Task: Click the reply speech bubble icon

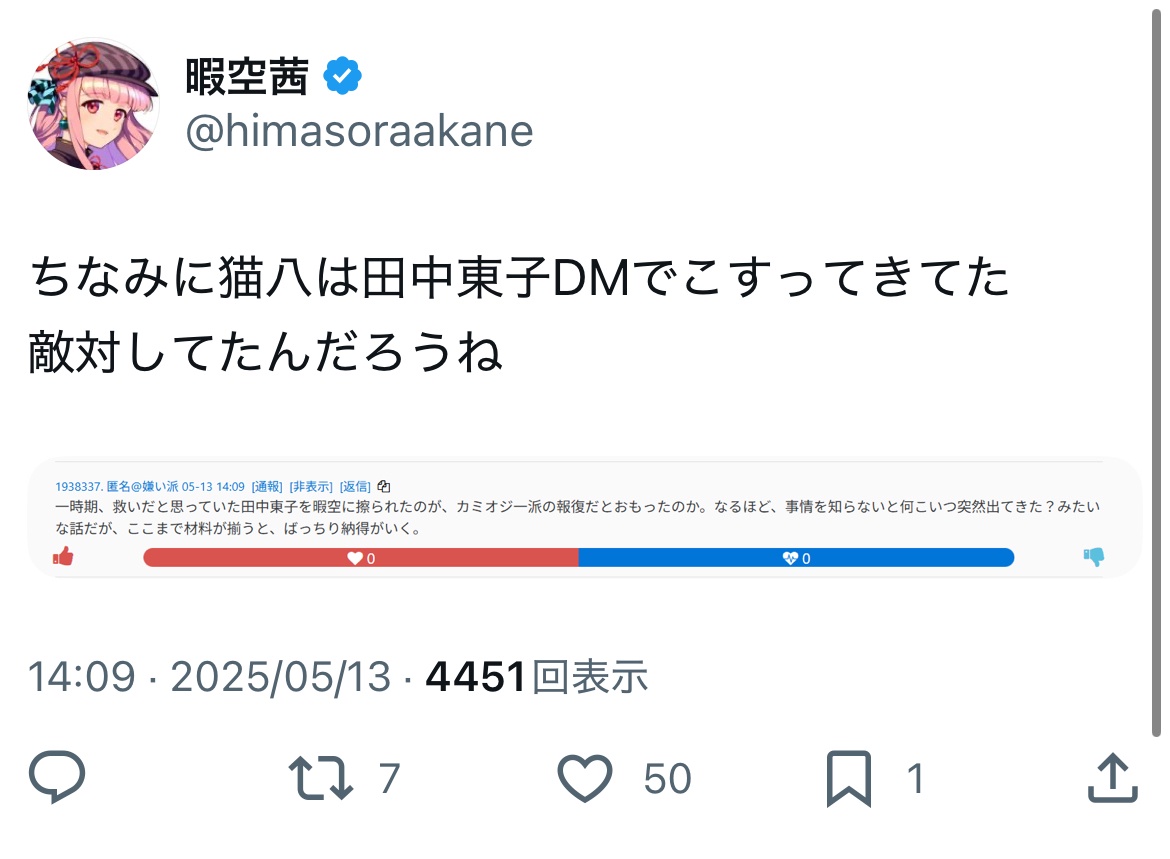Action: 57,779
